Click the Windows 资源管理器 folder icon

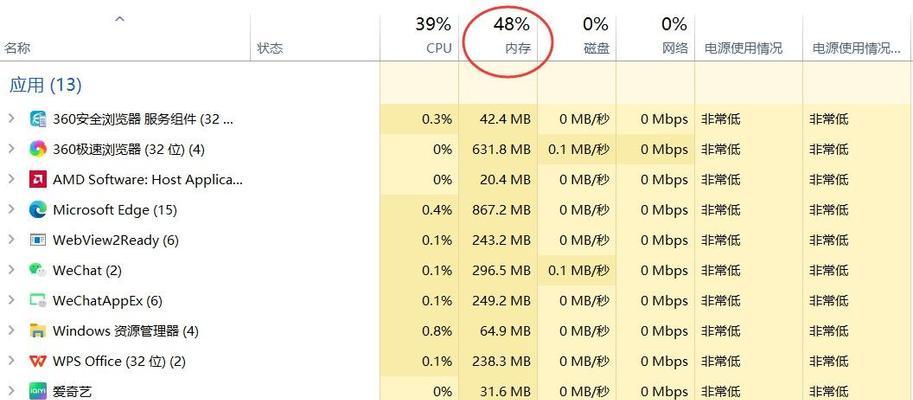tap(38, 331)
